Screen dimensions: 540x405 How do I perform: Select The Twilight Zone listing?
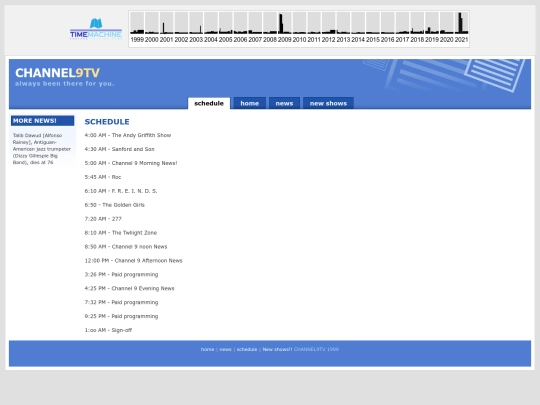tap(121, 233)
